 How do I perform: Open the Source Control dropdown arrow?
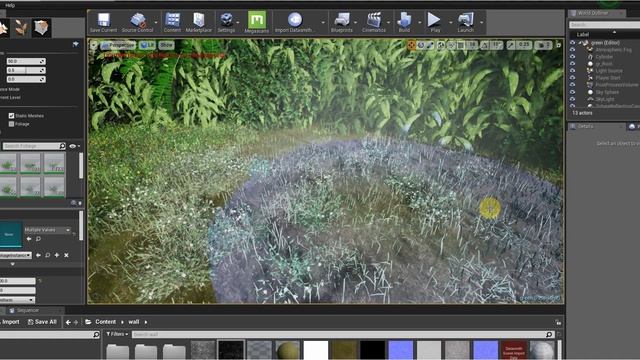pos(156,22)
